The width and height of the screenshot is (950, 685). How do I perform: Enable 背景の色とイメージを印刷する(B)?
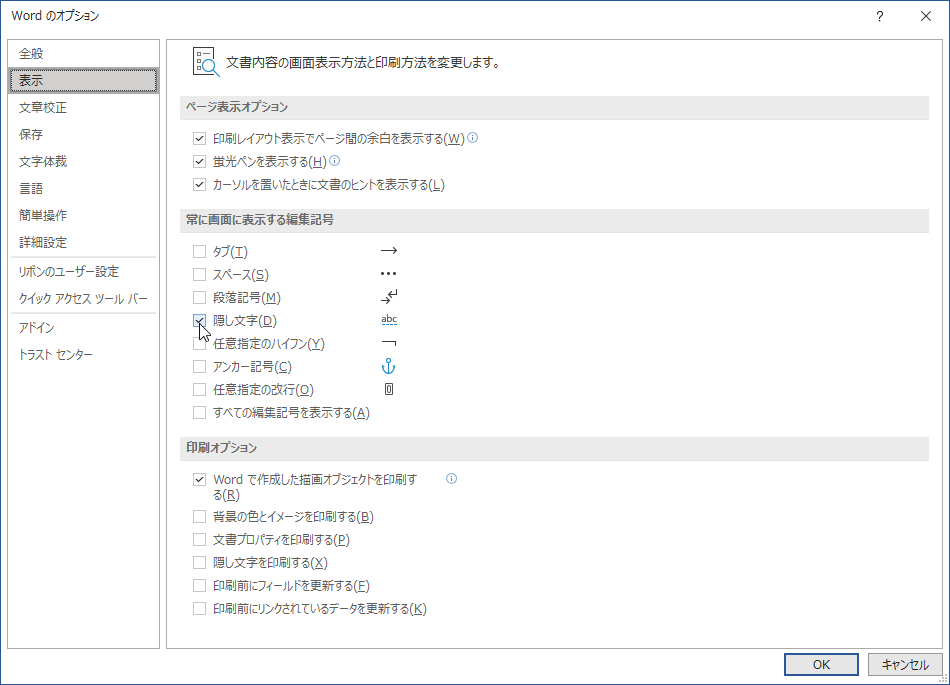199,517
